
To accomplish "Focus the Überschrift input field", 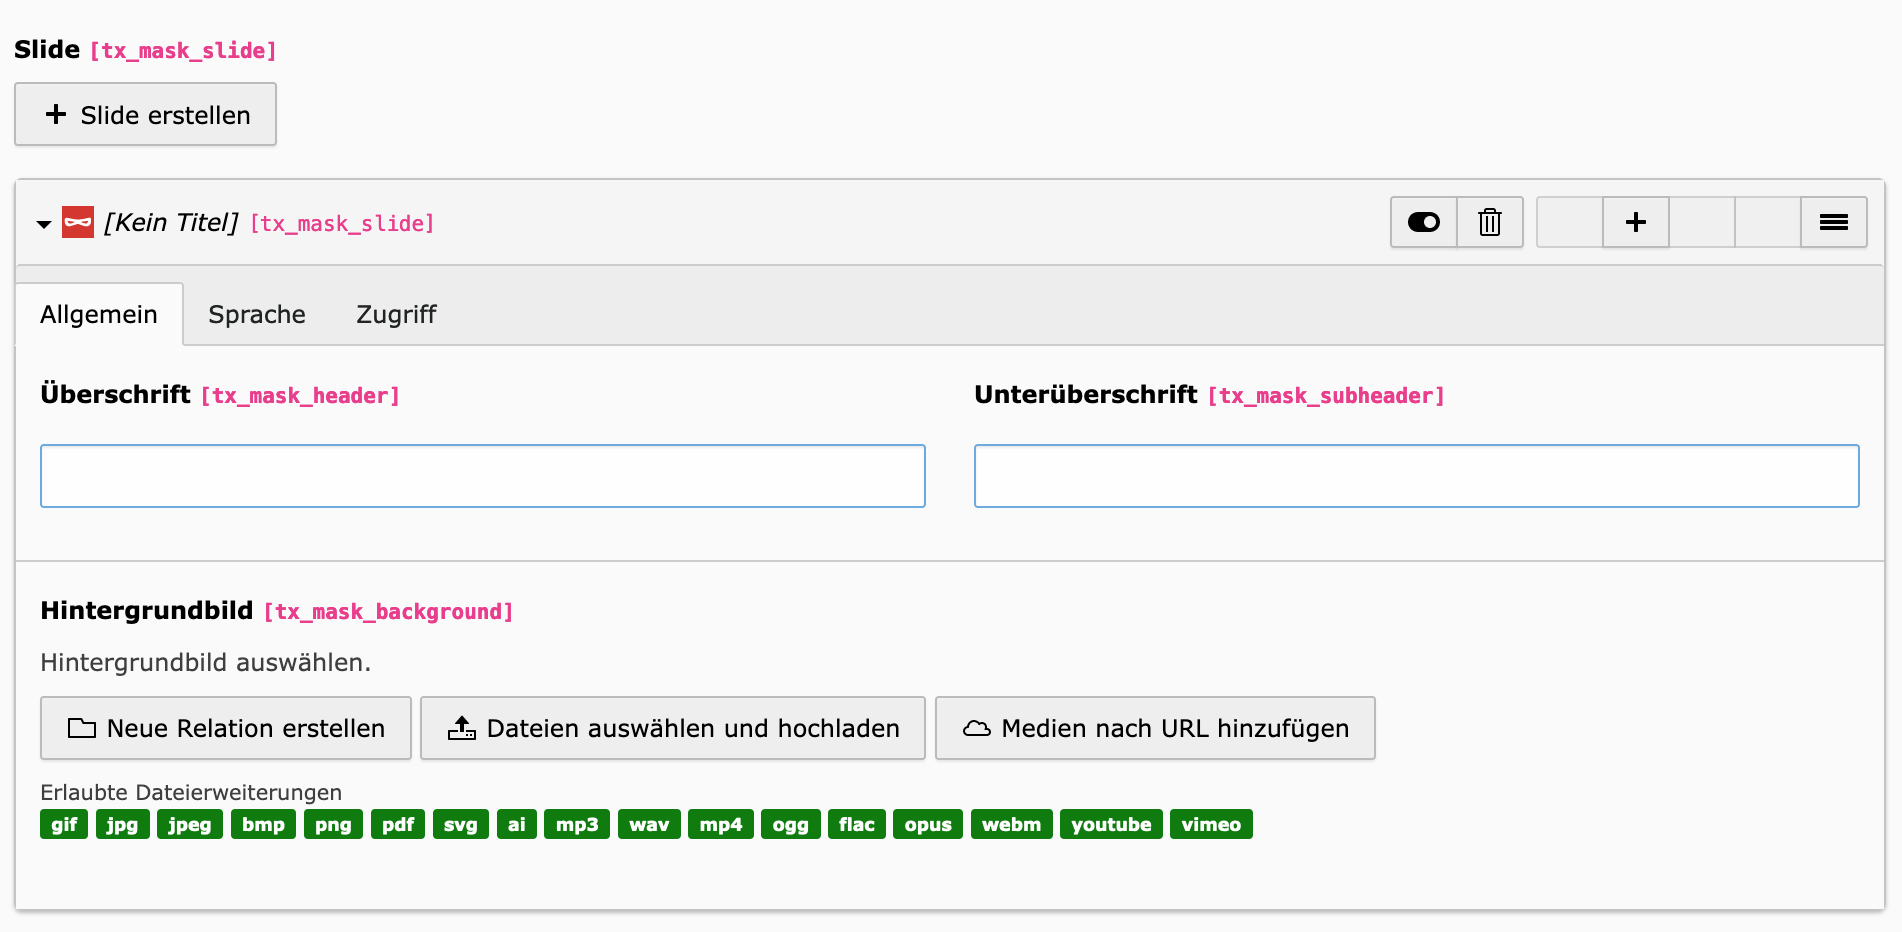I will pyautogui.click(x=483, y=476).
